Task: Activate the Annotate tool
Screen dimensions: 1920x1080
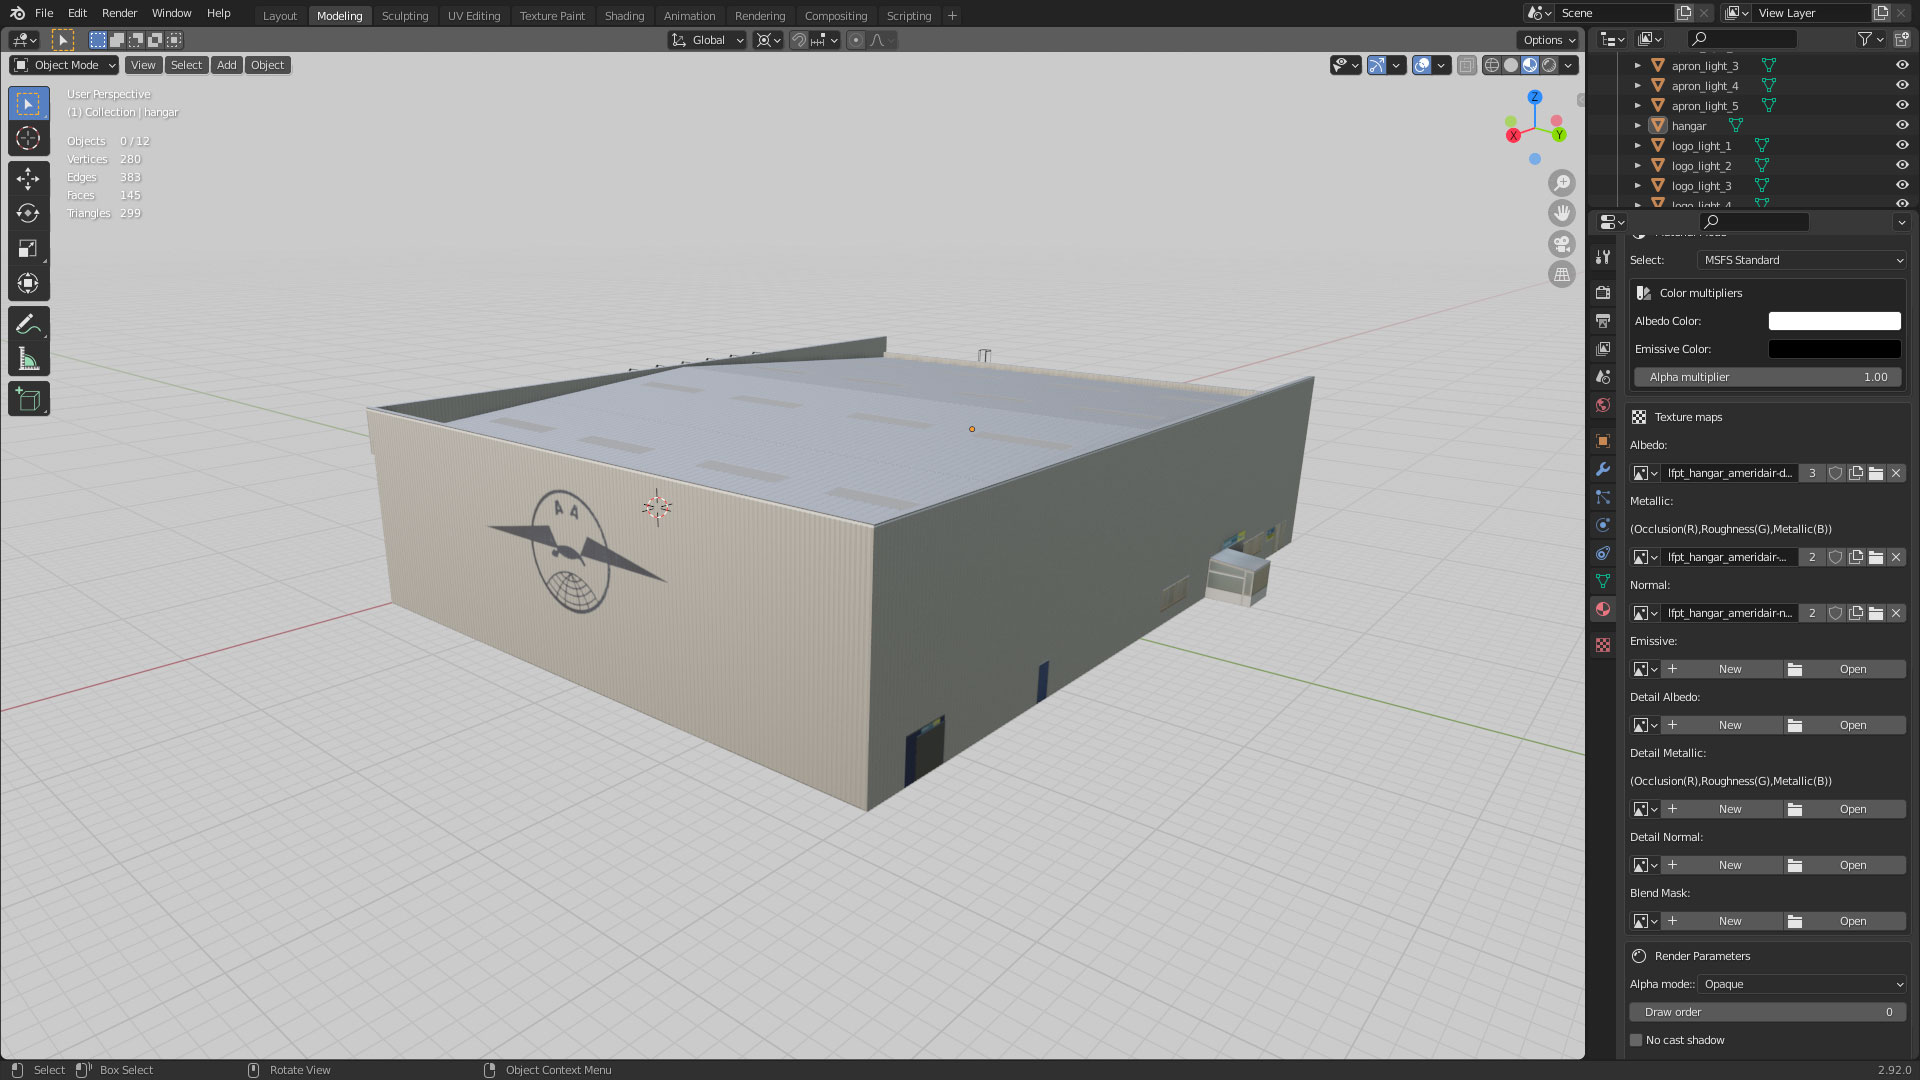Action: coord(28,324)
